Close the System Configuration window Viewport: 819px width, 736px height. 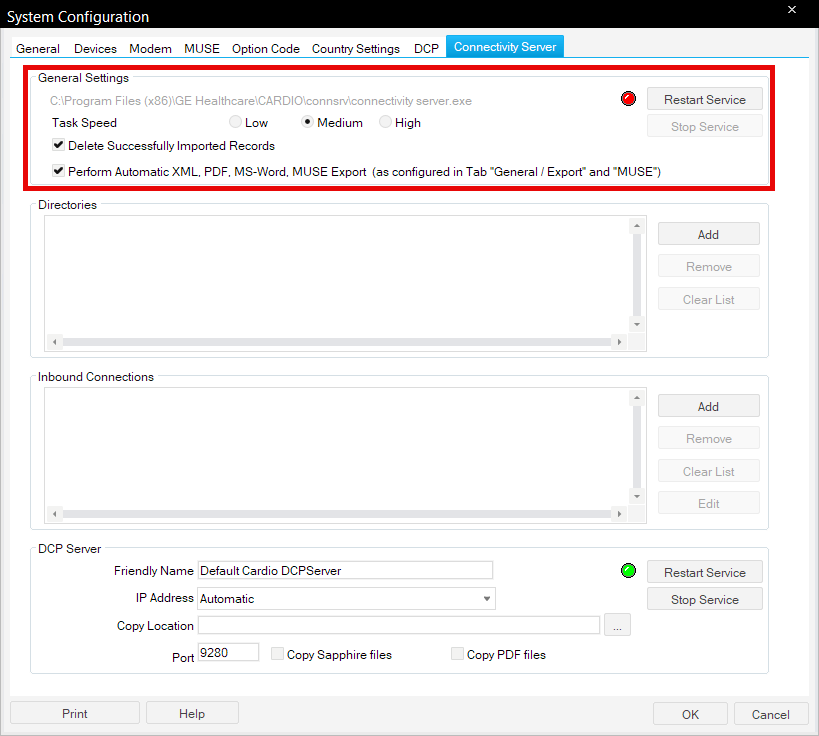(791, 10)
